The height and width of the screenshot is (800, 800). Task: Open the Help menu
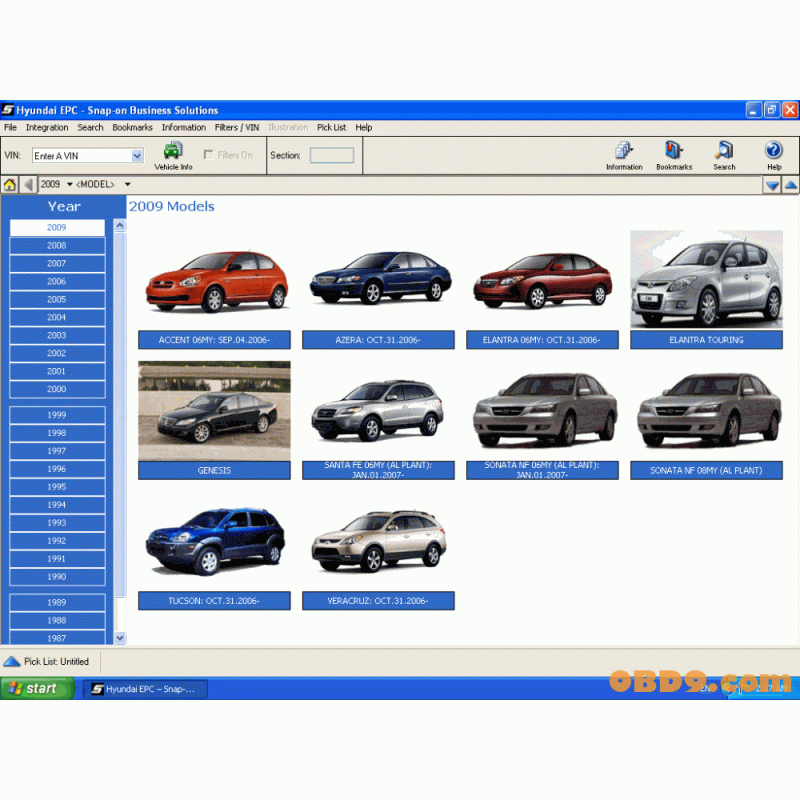(364, 128)
